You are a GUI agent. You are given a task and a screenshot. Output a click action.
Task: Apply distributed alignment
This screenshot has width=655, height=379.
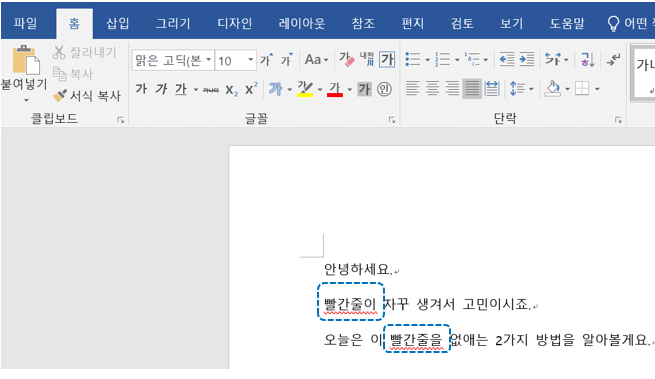tap(492, 88)
